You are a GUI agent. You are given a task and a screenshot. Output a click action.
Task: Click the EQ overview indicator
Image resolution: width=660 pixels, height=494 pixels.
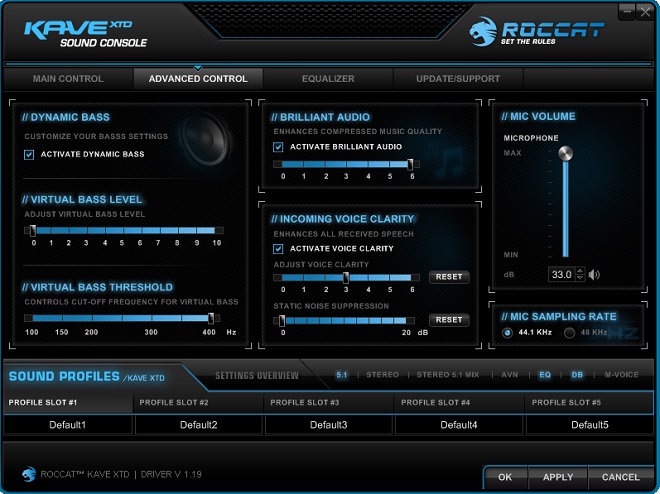tap(545, 374)
